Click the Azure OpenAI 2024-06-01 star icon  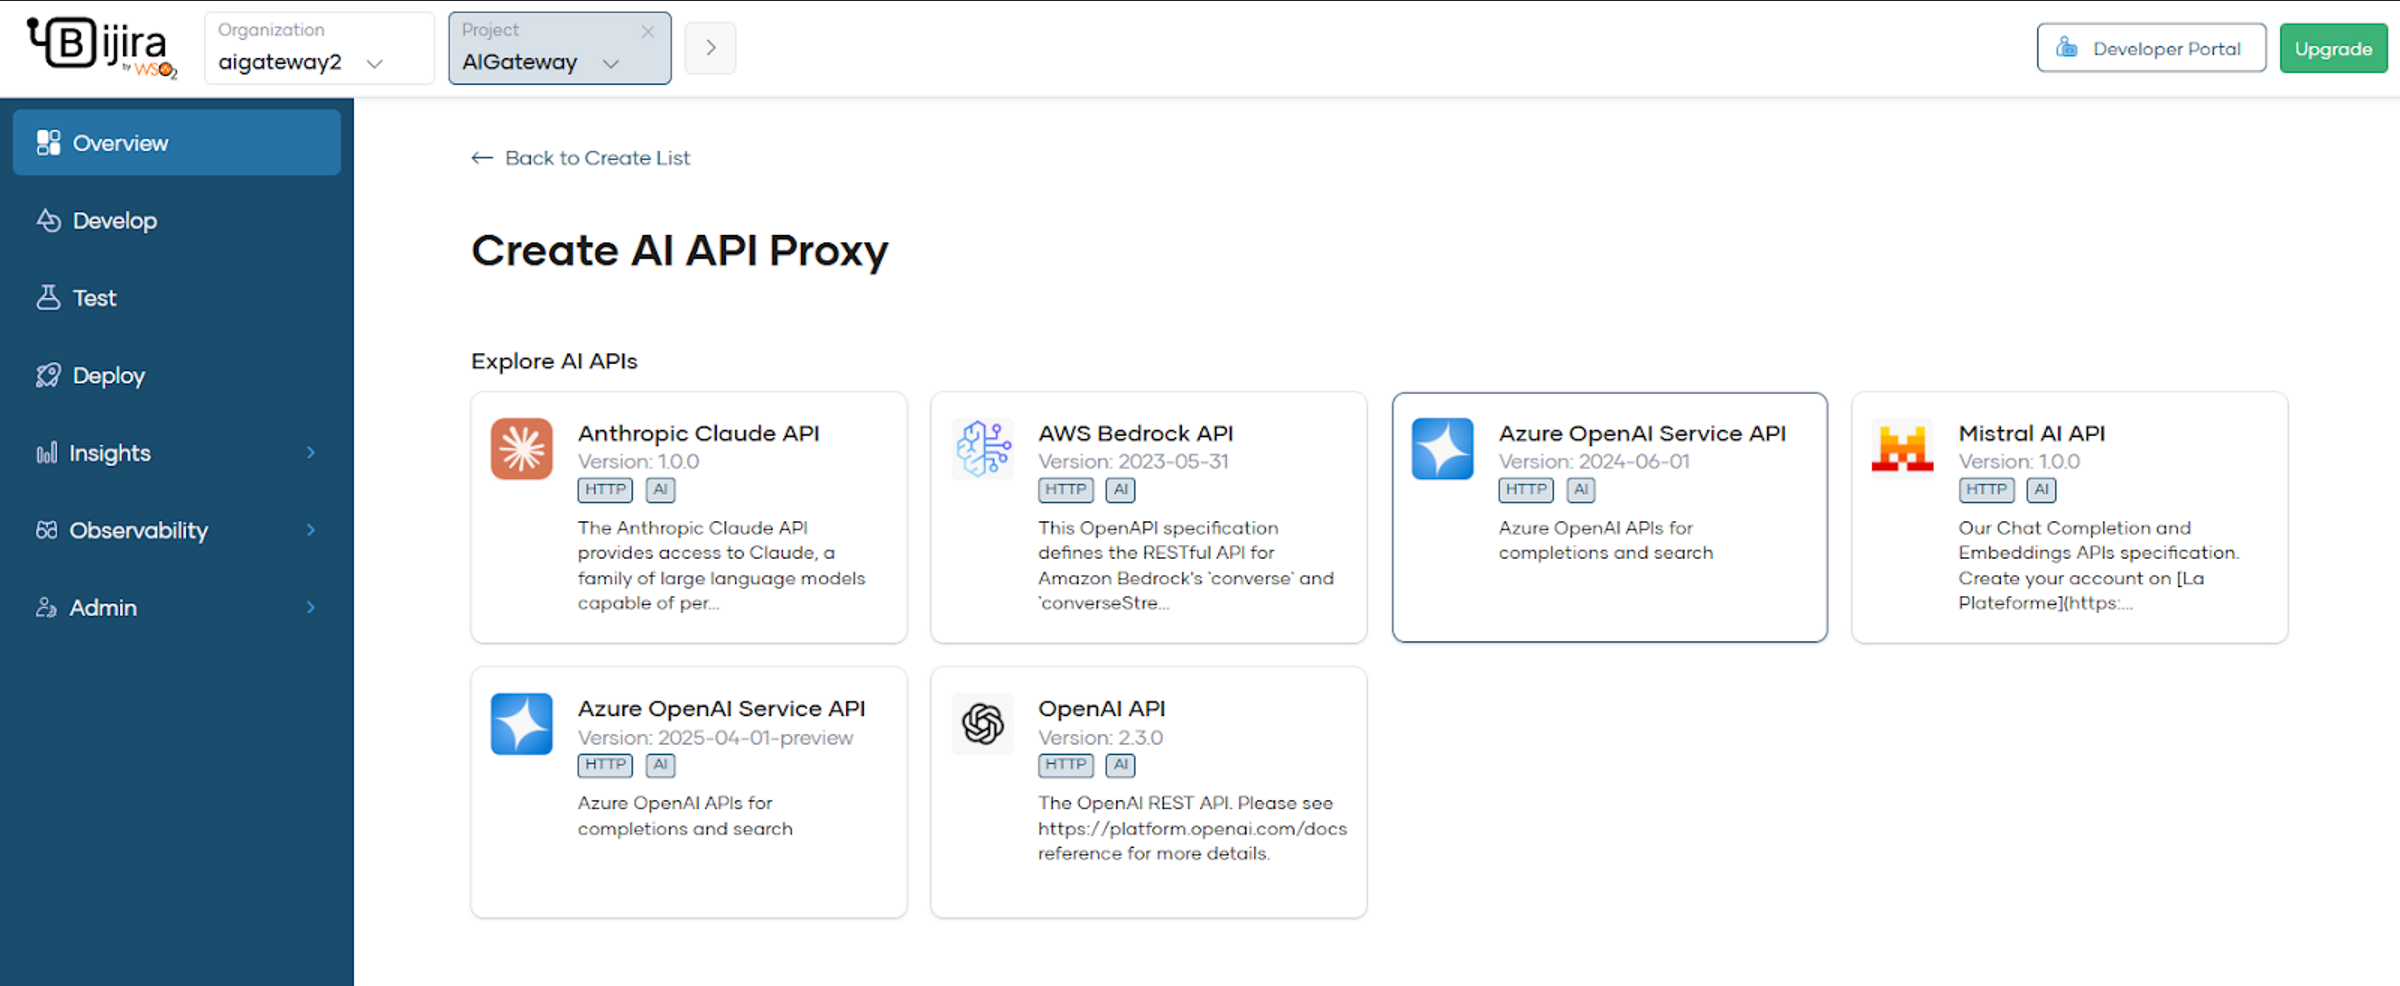(x=1442, y=449)
